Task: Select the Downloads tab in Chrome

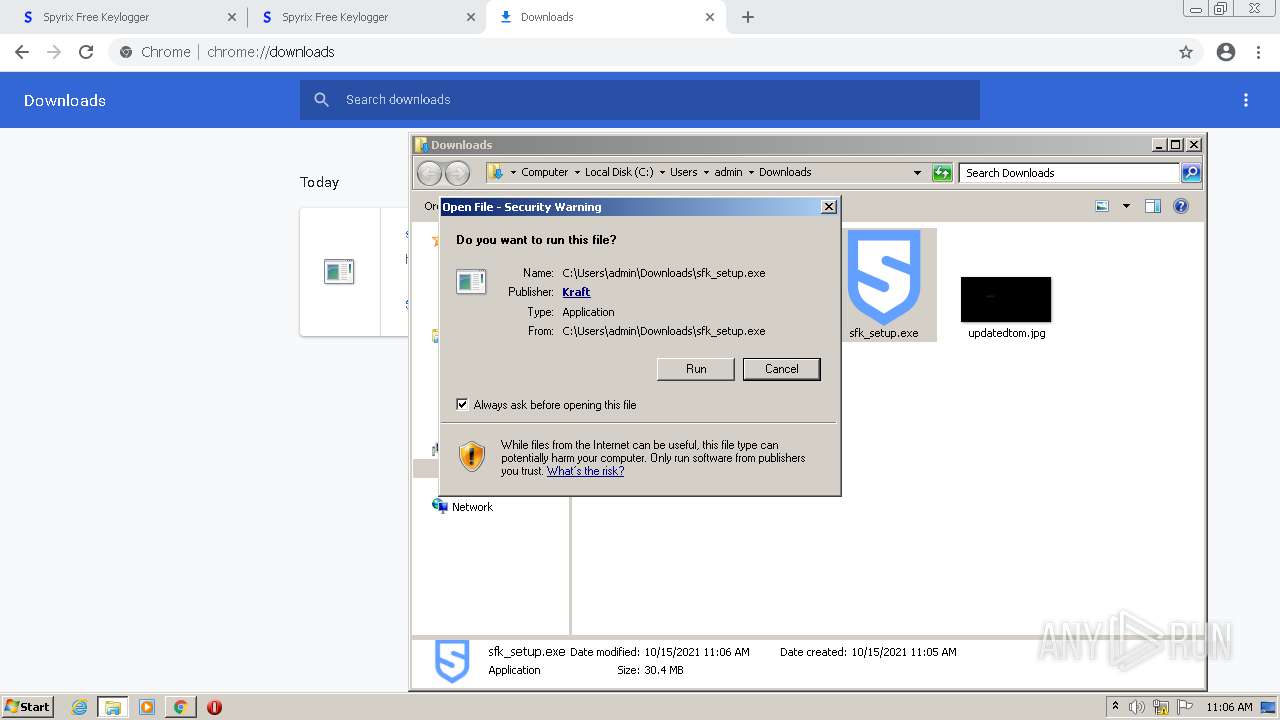Action: point(605,17)
